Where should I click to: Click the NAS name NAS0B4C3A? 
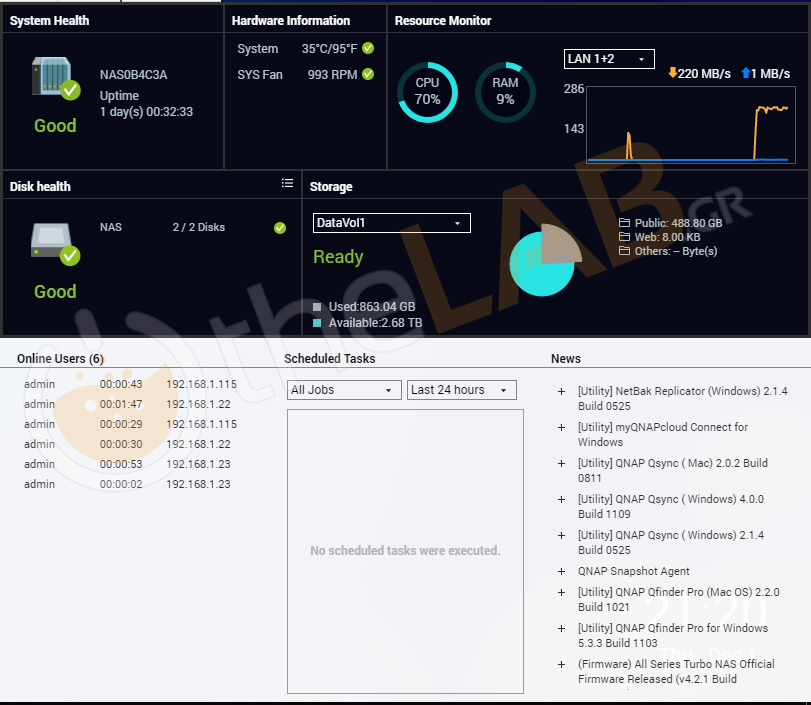133,75
